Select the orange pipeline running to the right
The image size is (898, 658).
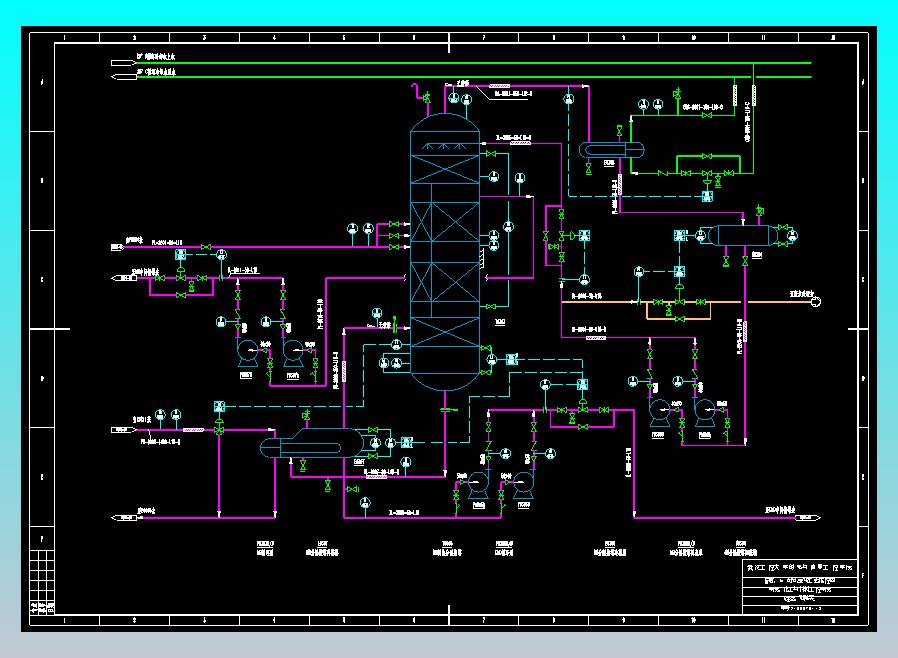(687, 302)
